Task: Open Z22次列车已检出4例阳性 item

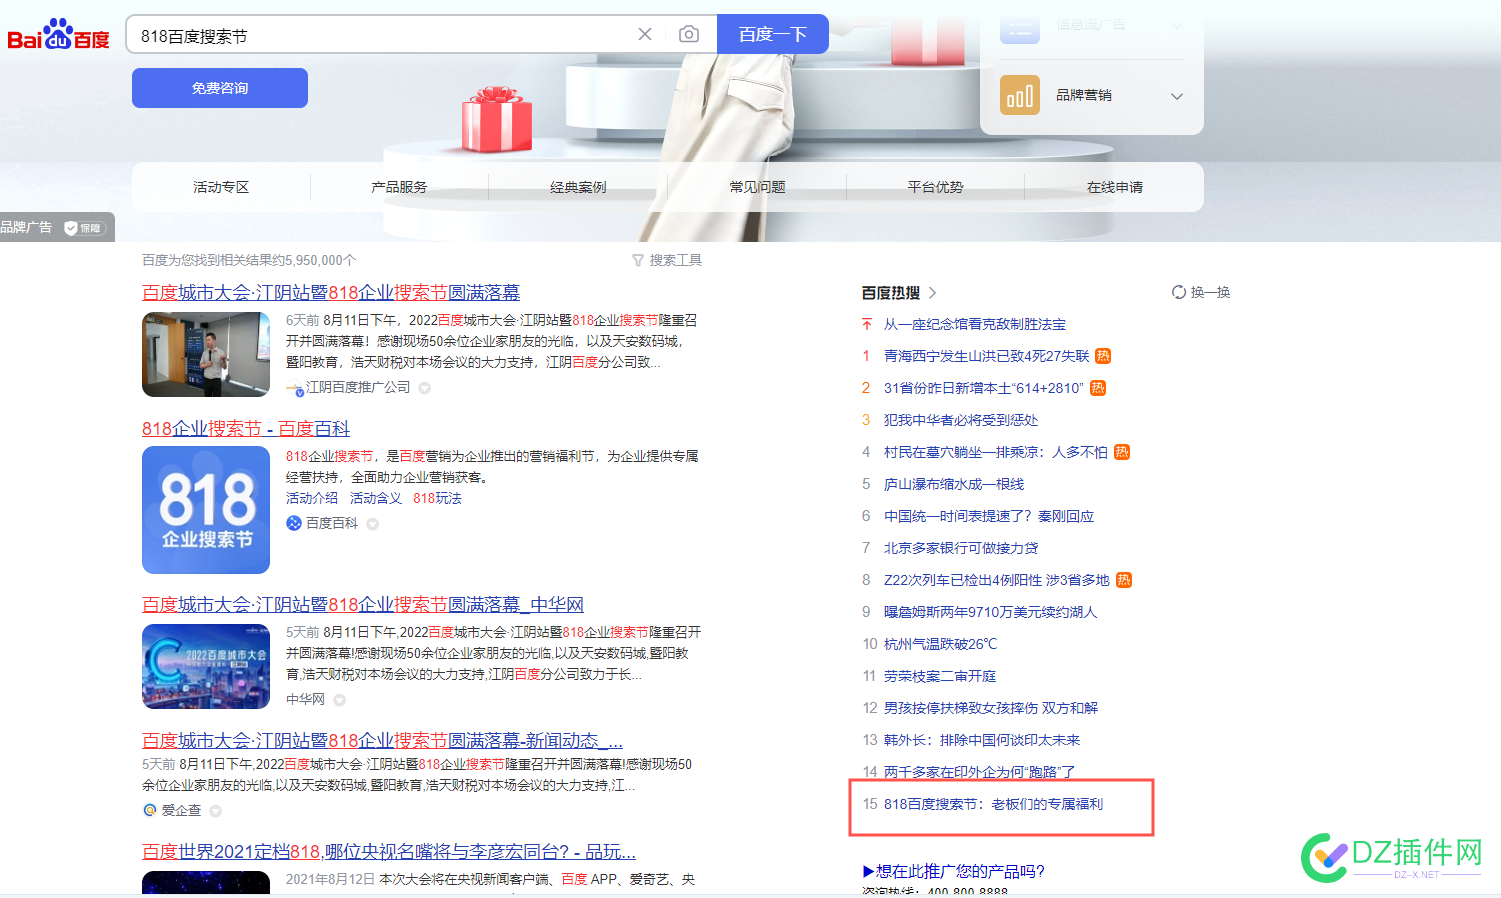Action: coord(997,580)
